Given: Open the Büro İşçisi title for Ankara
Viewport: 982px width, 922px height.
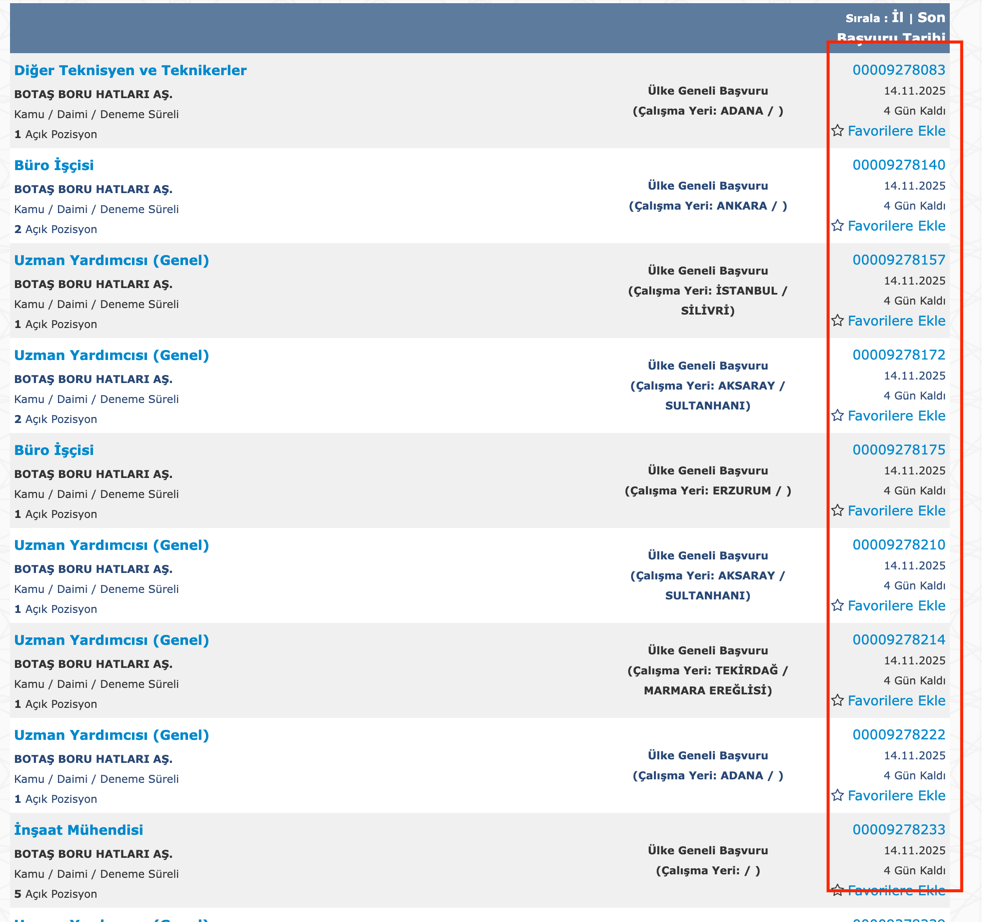Looking at the screenshot, I should pyautogui.click(x=54, y=165).
